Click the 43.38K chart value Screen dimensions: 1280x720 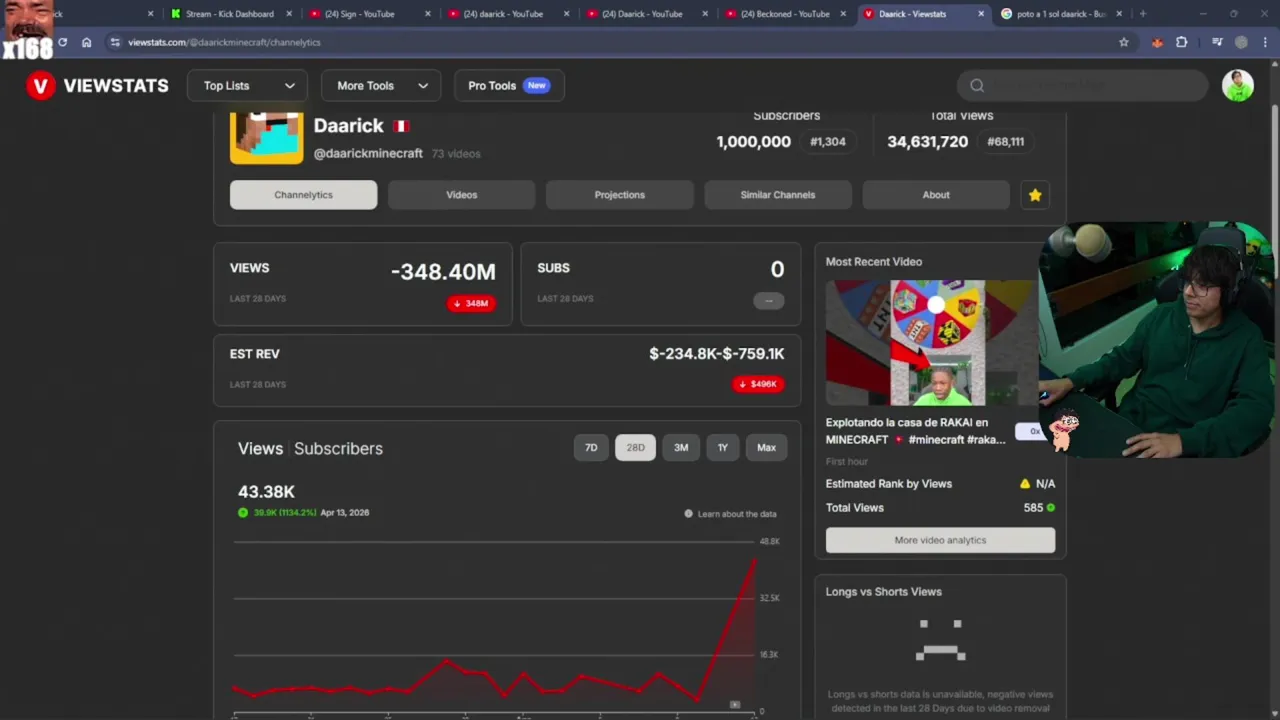pyautogui.click(x=266, y=492)
